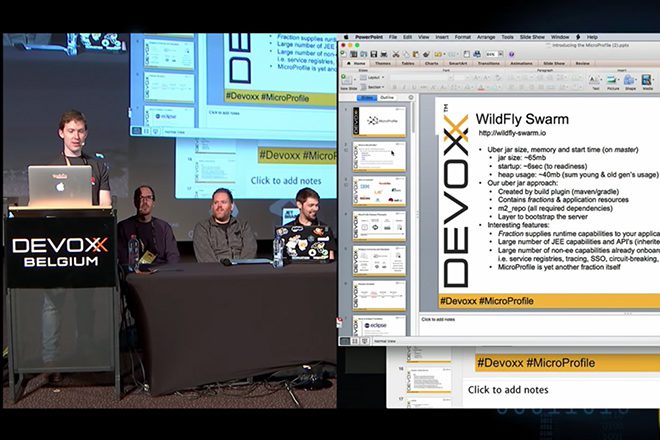The image size is (660, 440).
Task: Click the Media insert icon
Action: 646,80
